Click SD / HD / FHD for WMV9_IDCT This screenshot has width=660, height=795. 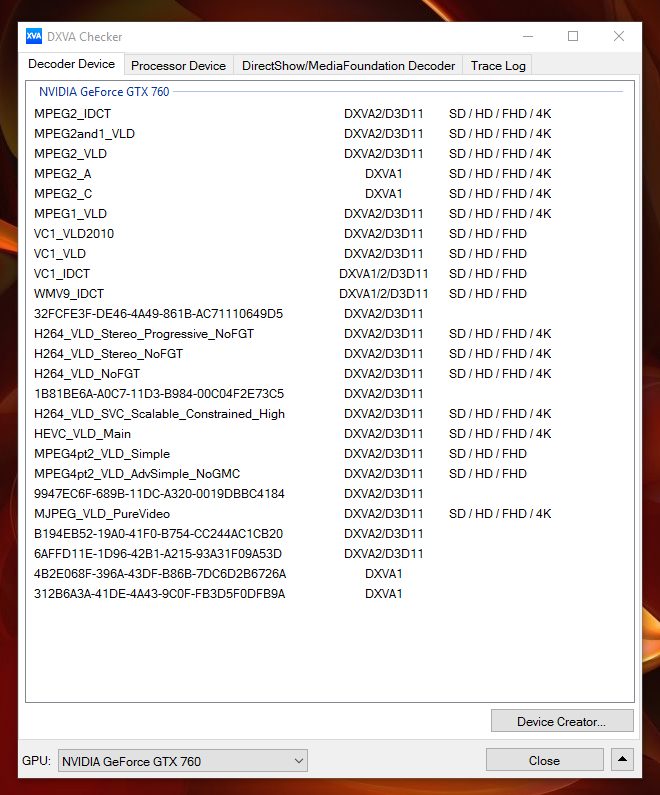click(x=488, y=294)
